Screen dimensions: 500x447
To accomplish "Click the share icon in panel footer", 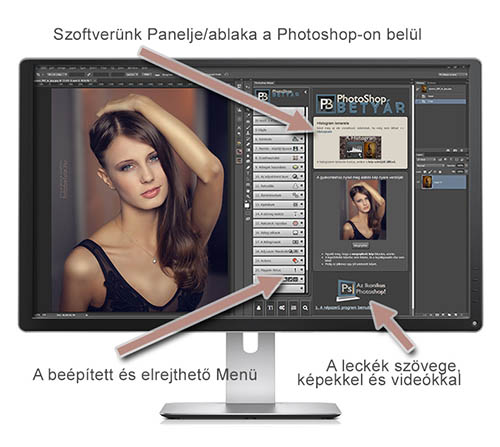I will (x=282, y=308).
